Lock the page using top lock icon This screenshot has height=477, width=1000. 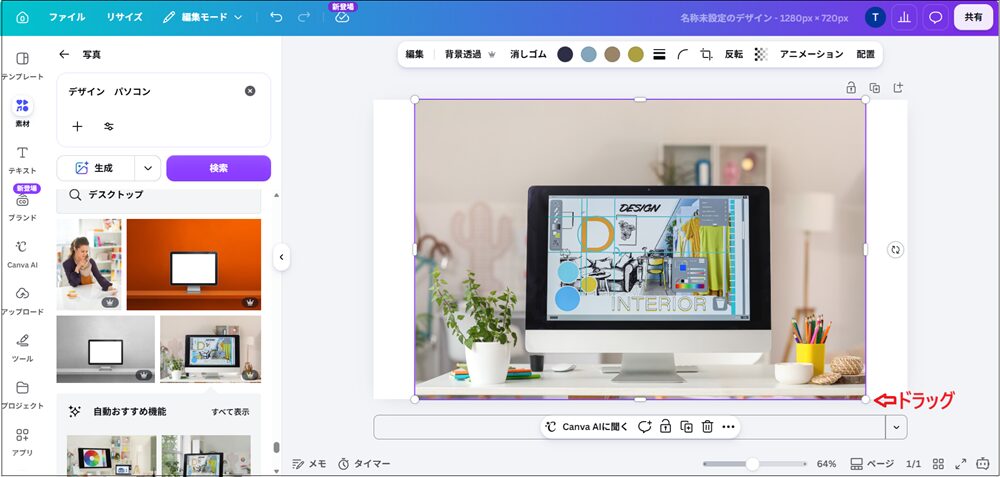coord(851,88)
